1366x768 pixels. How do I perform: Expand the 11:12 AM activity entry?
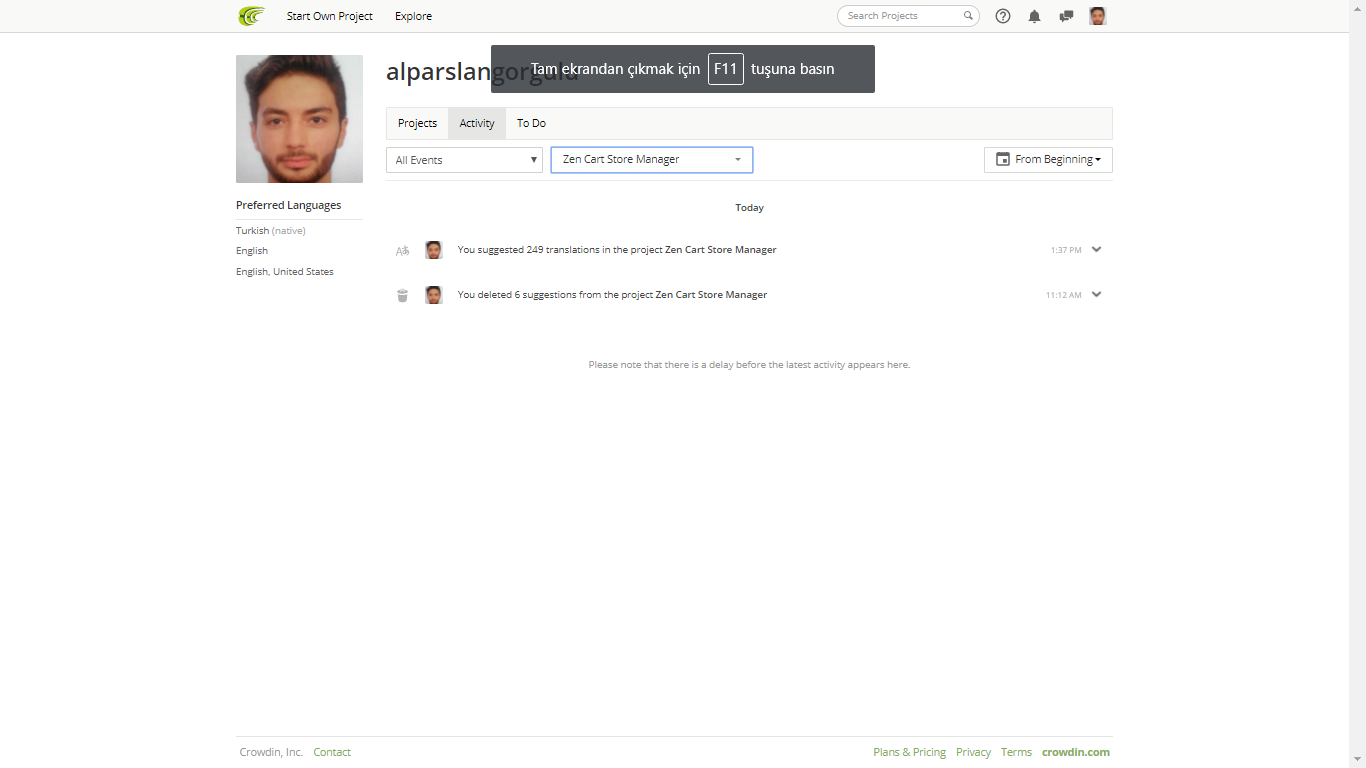click(1097, 295)
